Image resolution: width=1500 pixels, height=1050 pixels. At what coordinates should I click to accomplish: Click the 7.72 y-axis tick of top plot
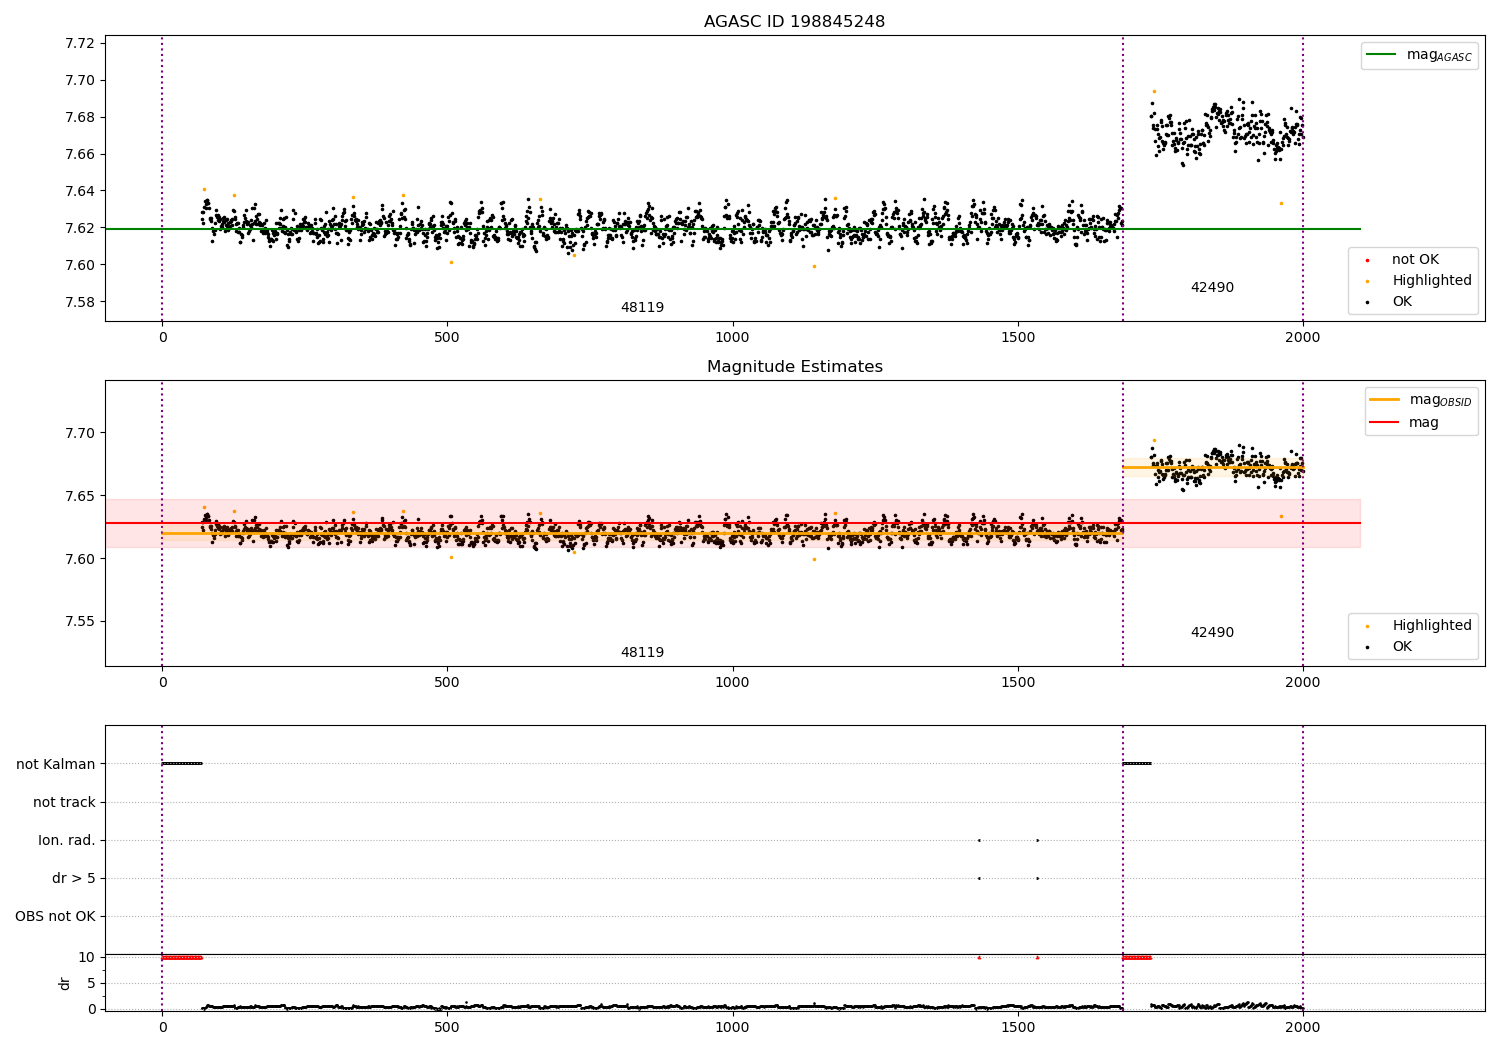pos(80,43)
